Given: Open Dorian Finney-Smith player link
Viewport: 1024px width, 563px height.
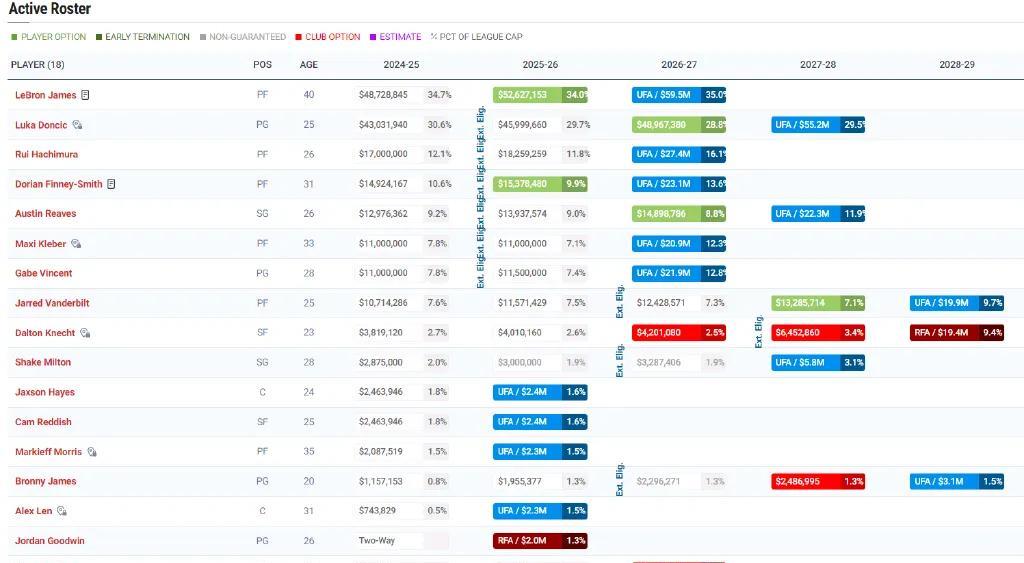Looking at the screenshot, I should tap(59, 184).
